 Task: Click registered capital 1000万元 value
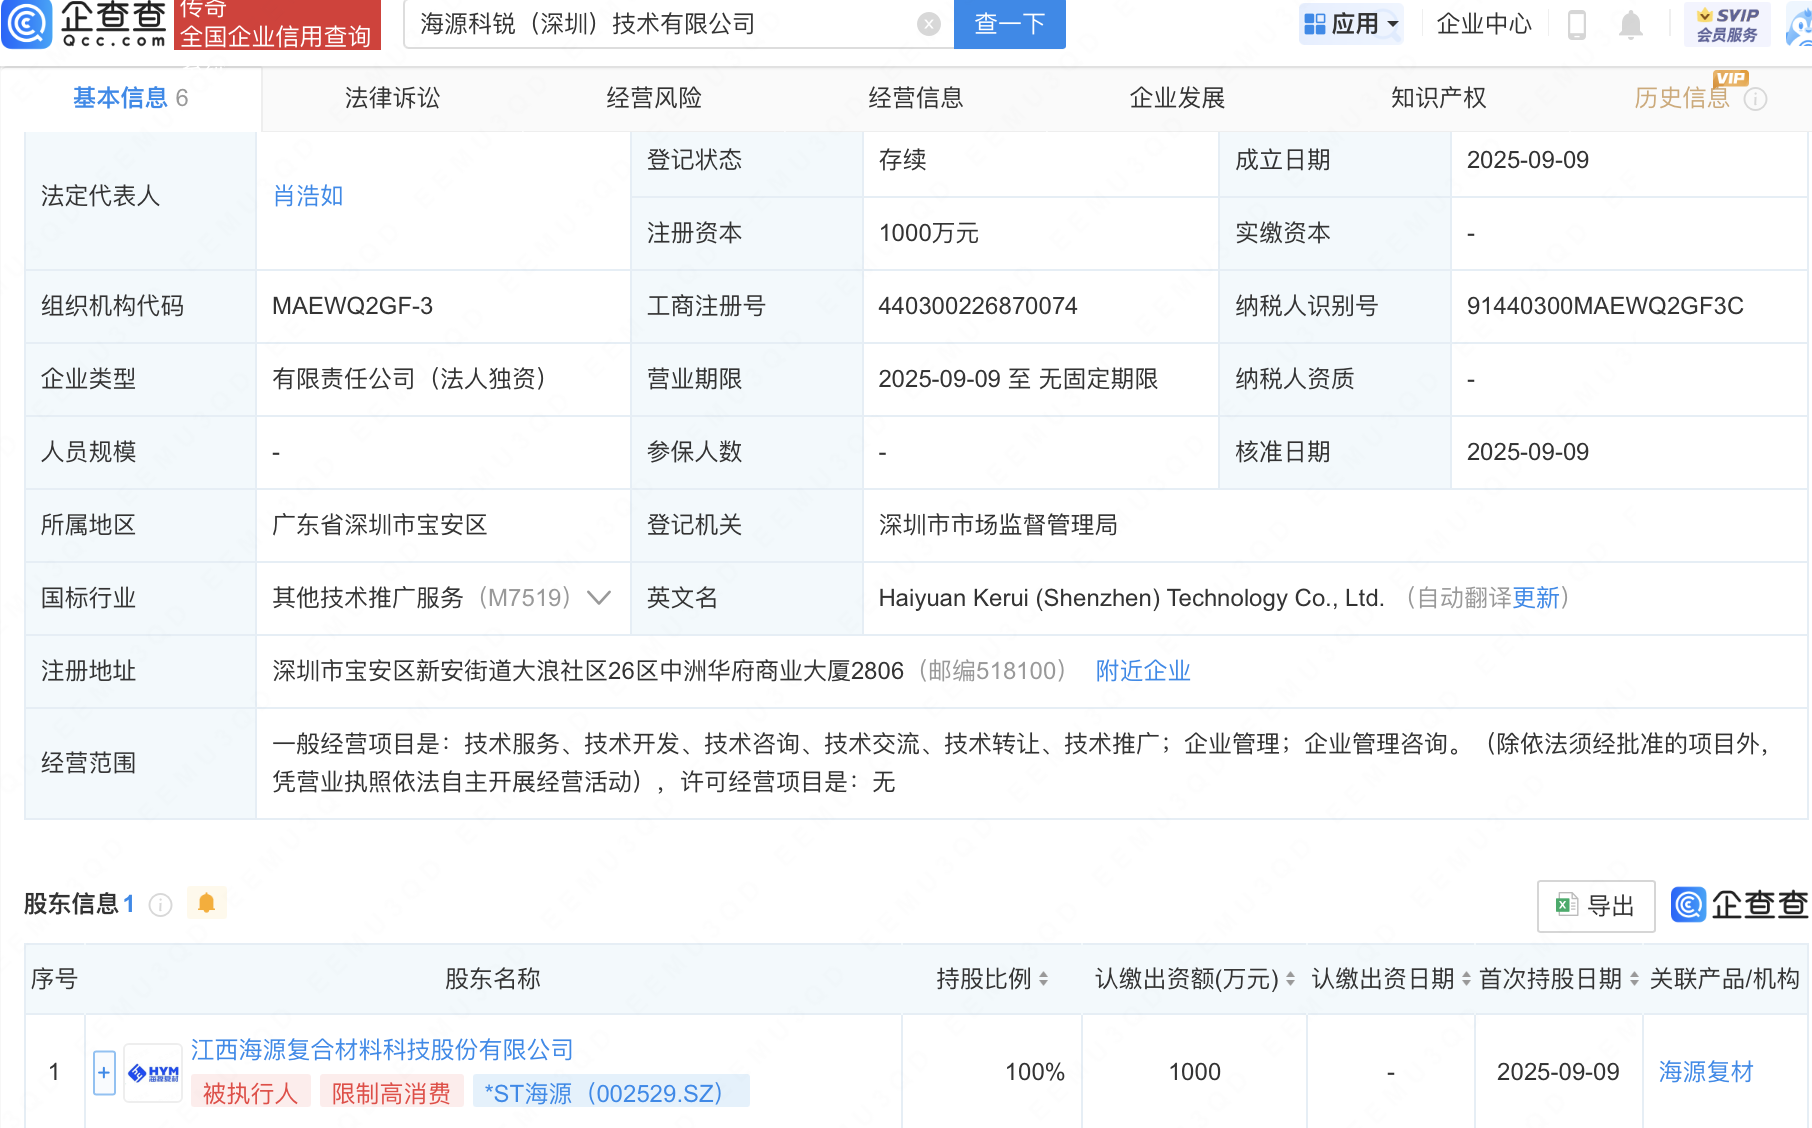click(x=928, y=233)
